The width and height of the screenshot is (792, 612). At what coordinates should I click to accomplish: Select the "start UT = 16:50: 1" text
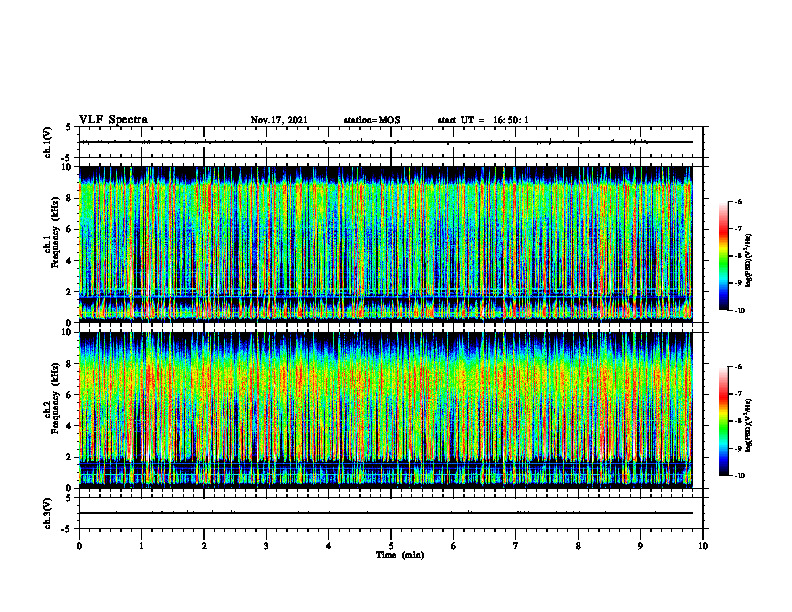coord(483,120)
